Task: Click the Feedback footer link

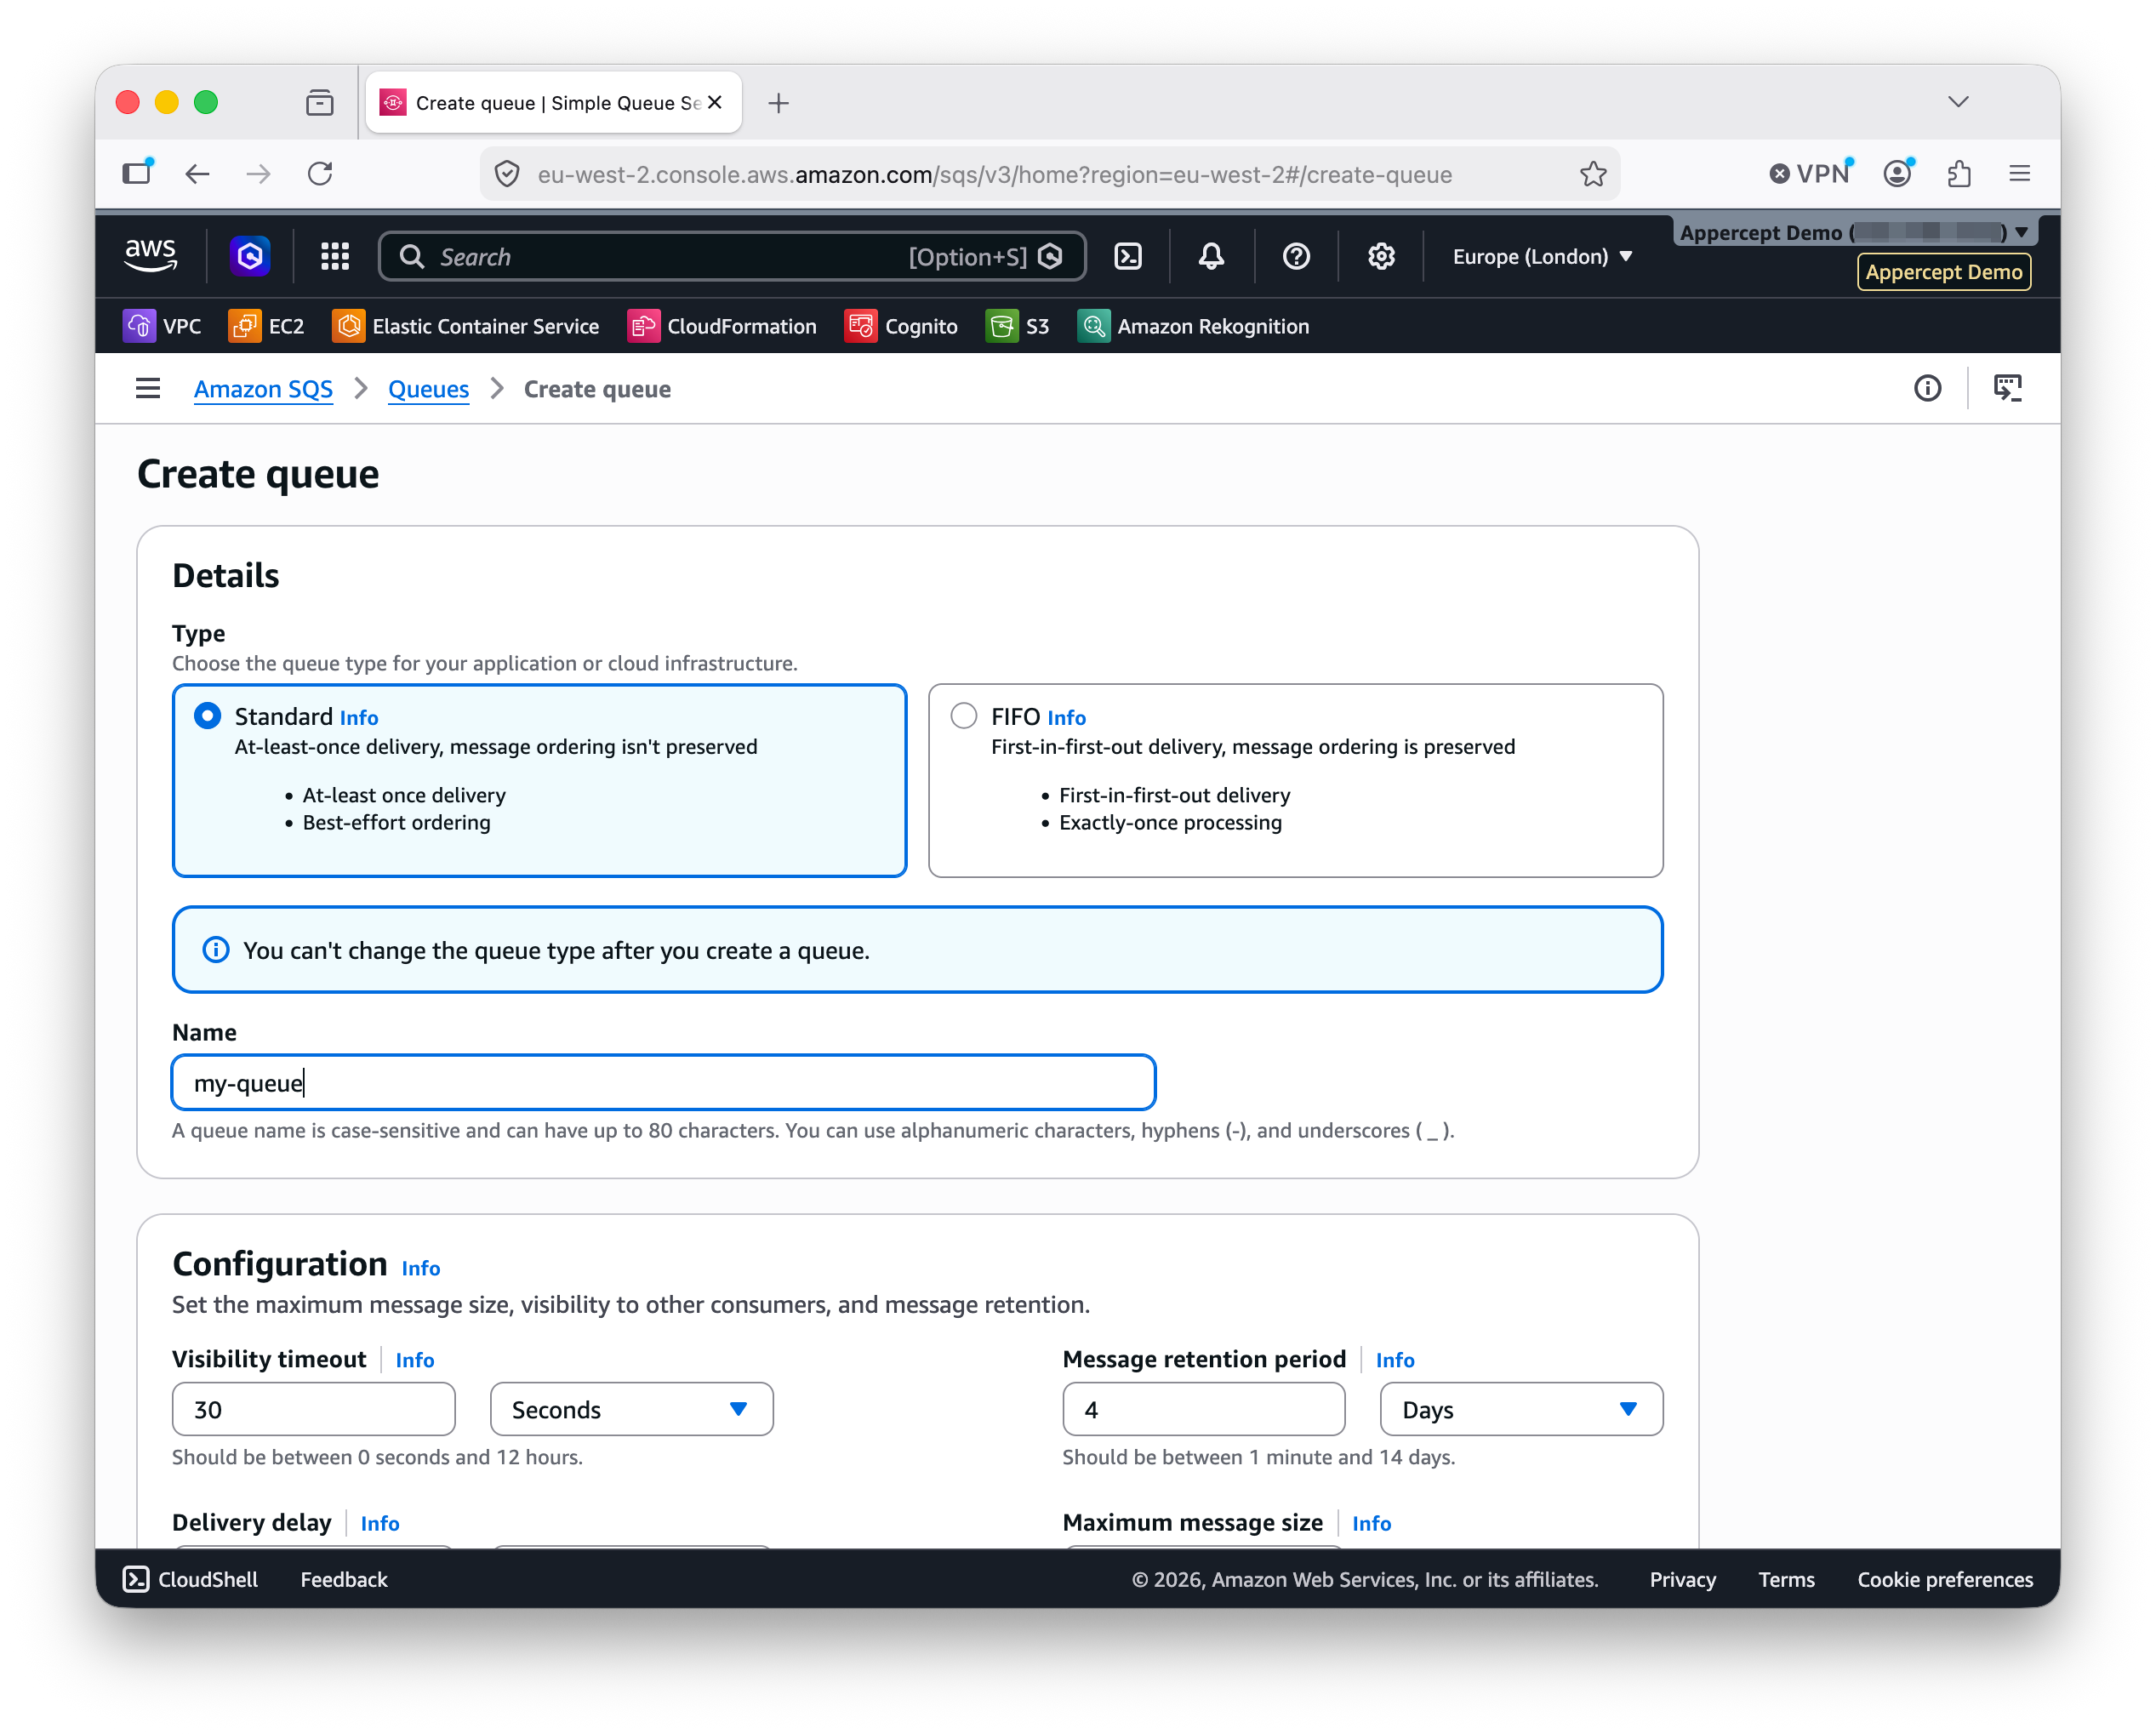Action: [343, 1579]
